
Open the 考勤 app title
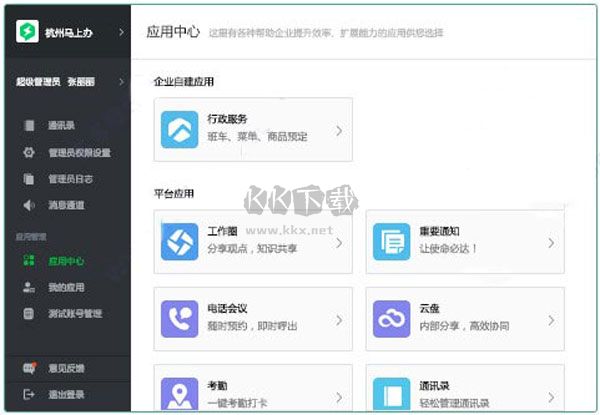click(x=217, y=386)
